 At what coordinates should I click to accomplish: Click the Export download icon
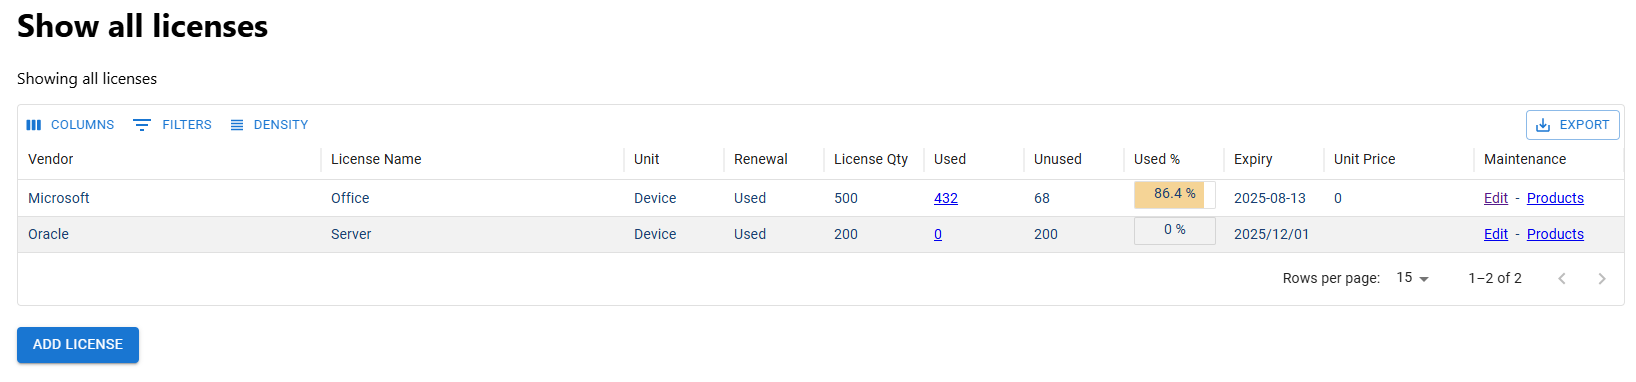coord(1543,125)
